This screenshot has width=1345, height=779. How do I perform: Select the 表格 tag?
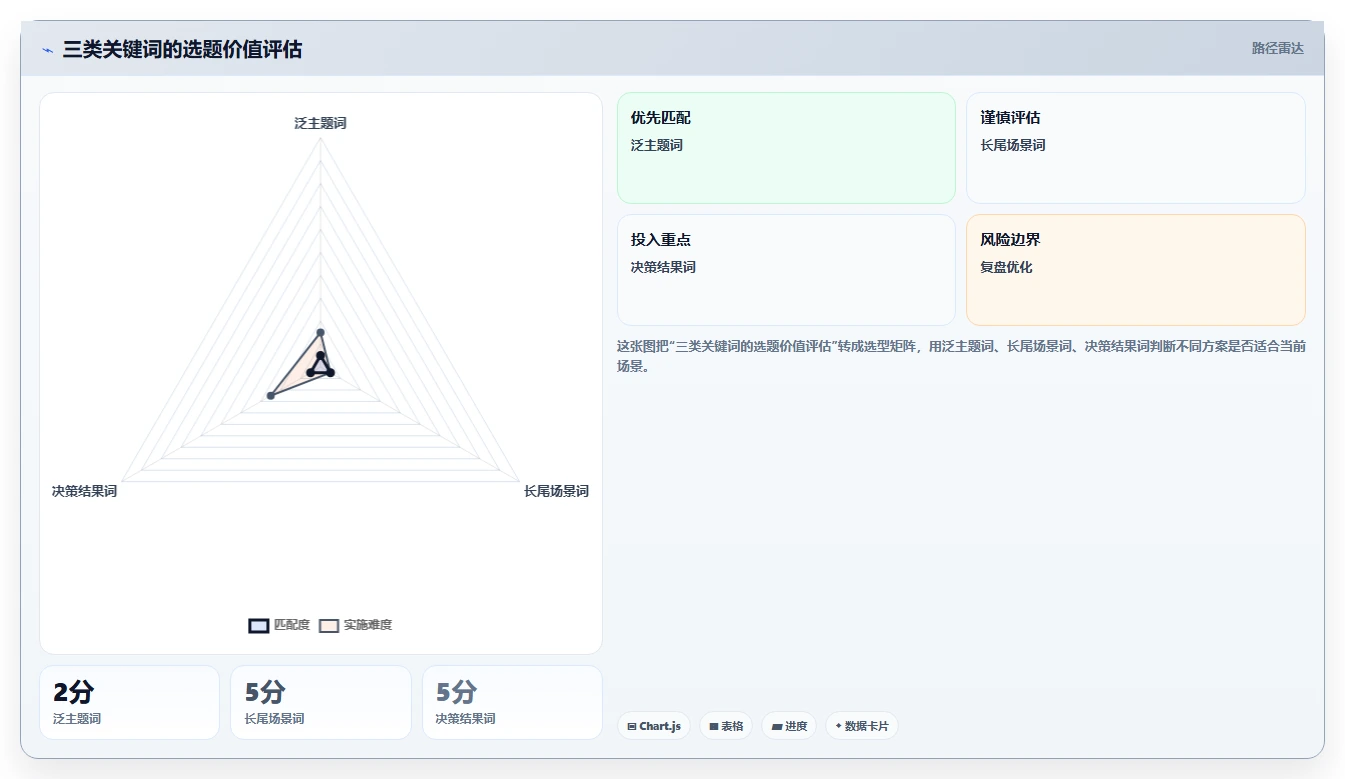pos(726,726)
